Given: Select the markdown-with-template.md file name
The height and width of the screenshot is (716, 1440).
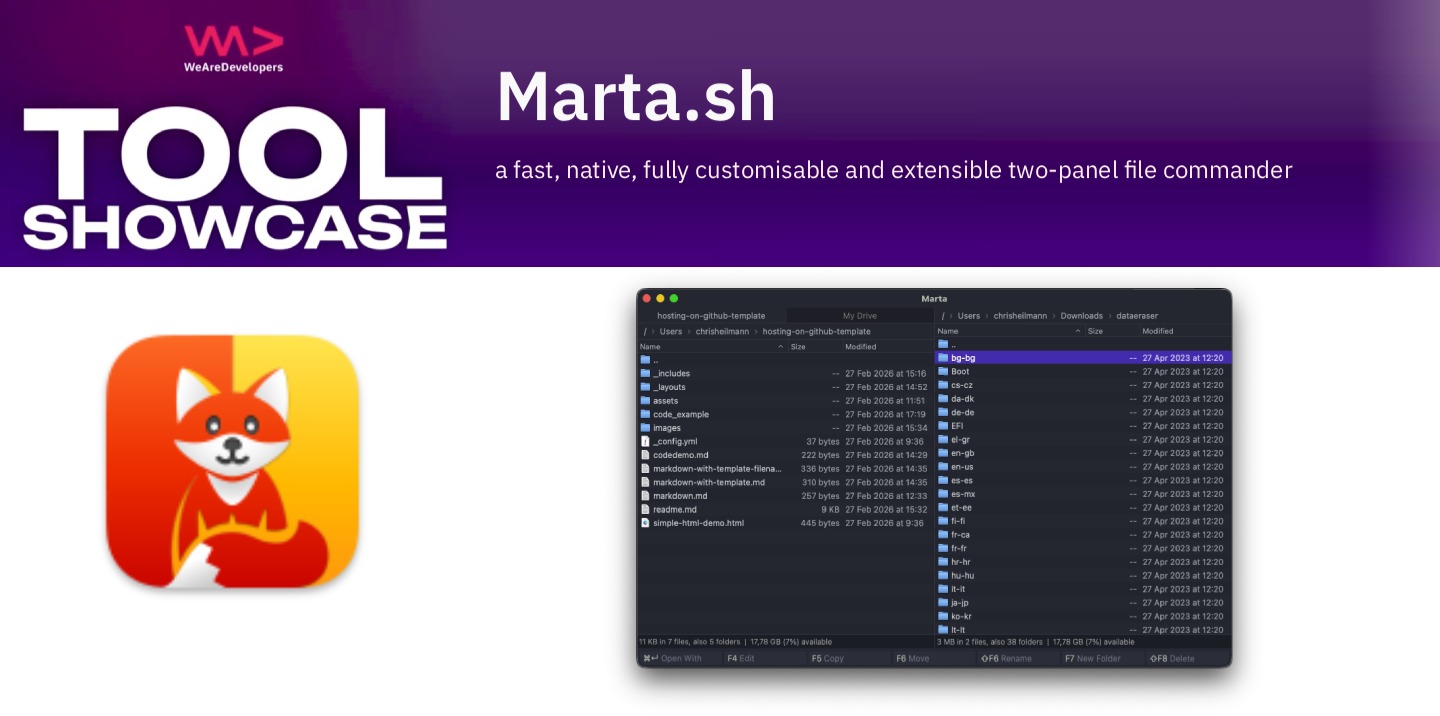Looking at the screenshot, I should (709, 482).
